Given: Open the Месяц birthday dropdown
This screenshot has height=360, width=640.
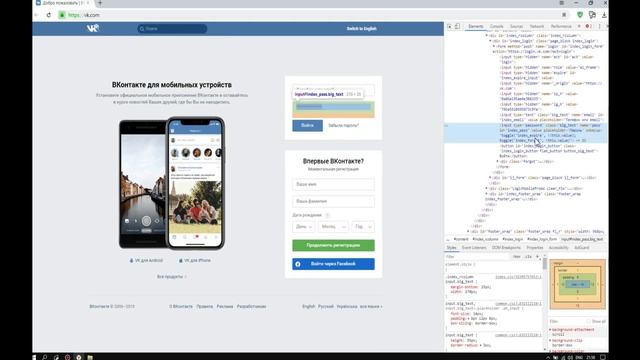Looking at the screenshot, I should click(333, 227).
